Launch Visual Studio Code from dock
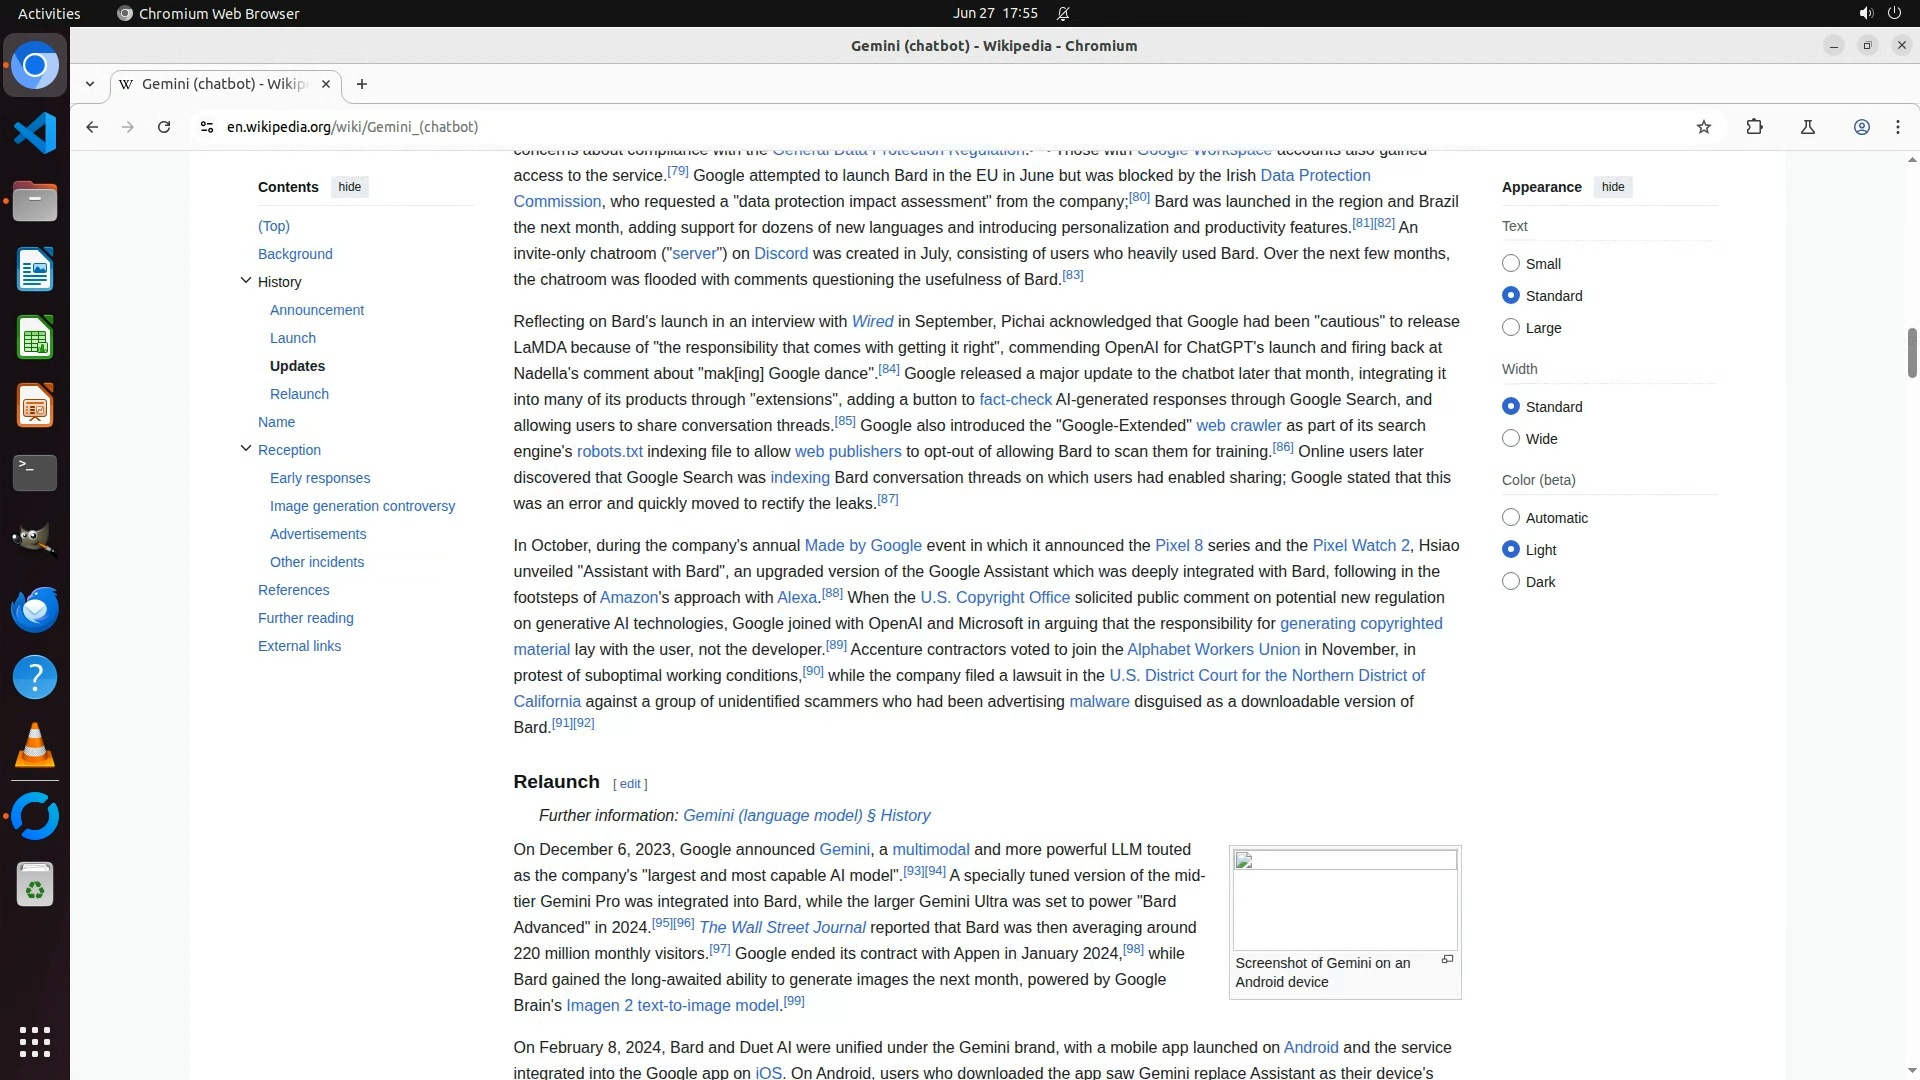 [35, 133]
